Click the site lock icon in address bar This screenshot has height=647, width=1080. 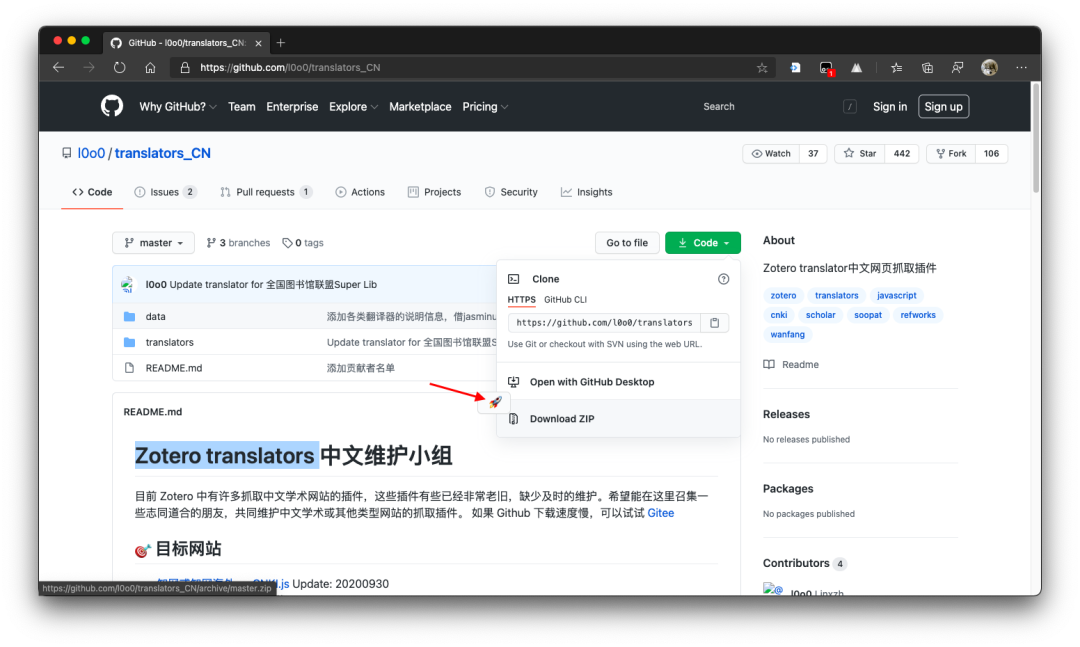[185, 68]
